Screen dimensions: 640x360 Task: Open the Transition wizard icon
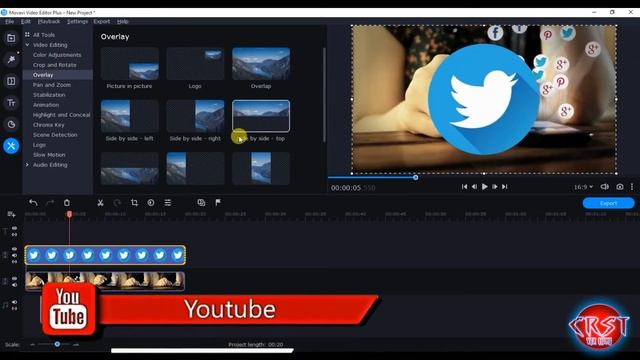201,202
